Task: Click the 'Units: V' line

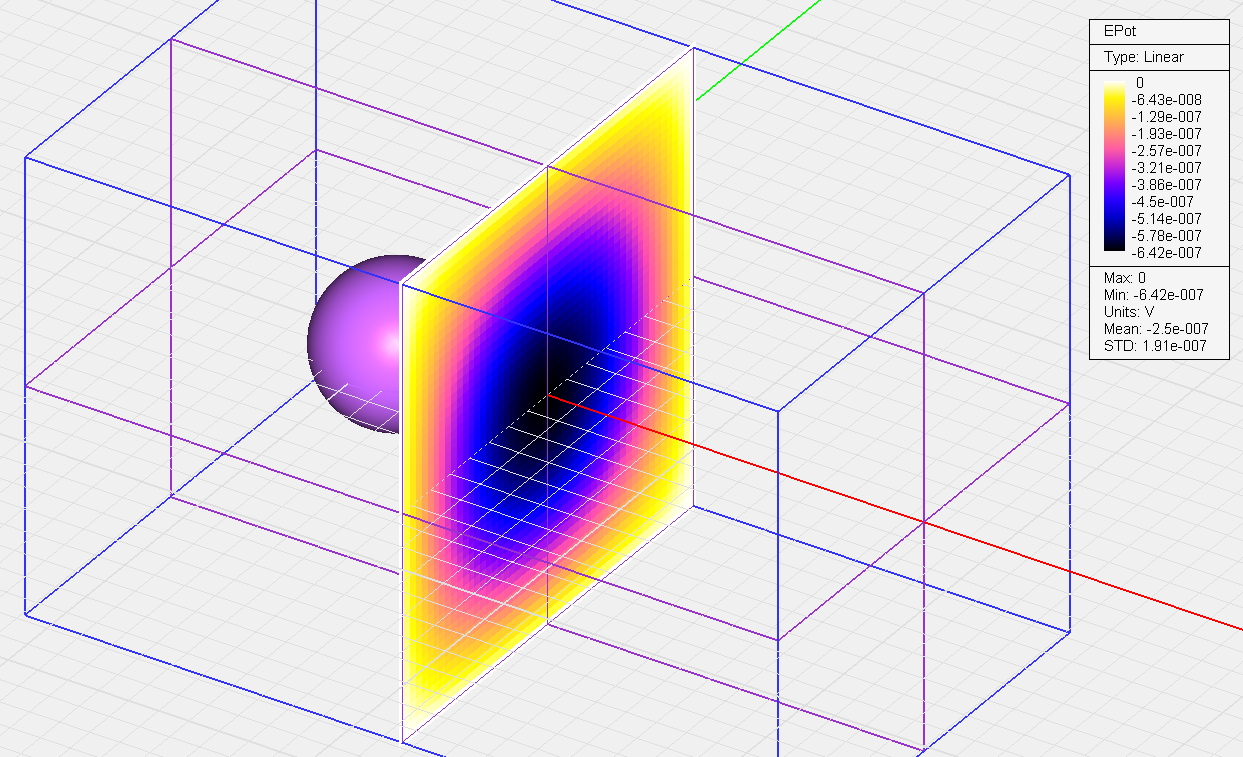Action: tap(1127, 311)
